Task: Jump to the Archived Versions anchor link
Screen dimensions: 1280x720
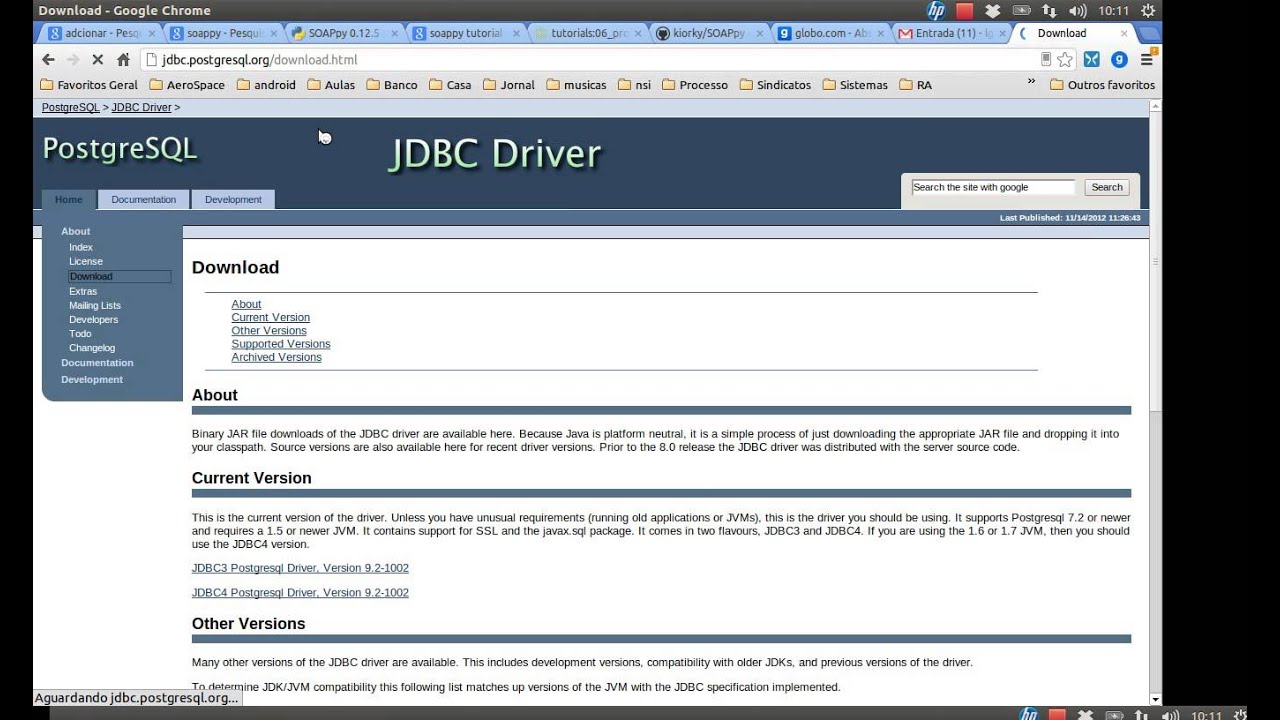Action: click(x=277, y=357)
